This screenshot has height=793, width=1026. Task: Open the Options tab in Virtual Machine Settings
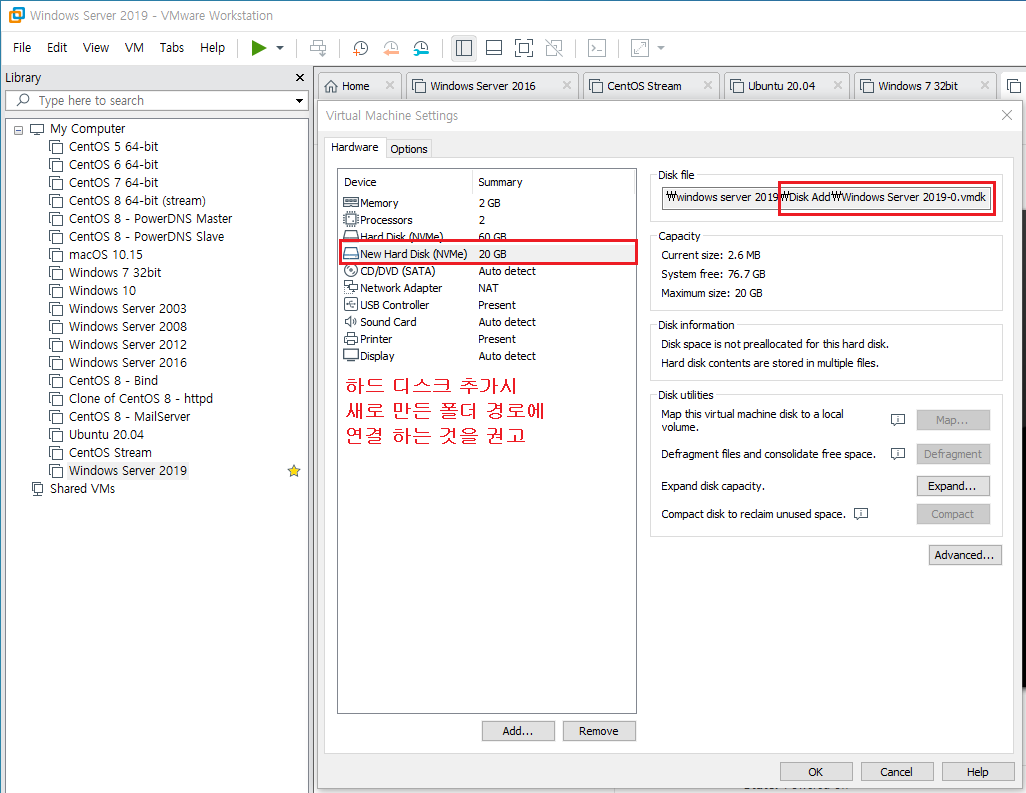click(x=409, y=149)
